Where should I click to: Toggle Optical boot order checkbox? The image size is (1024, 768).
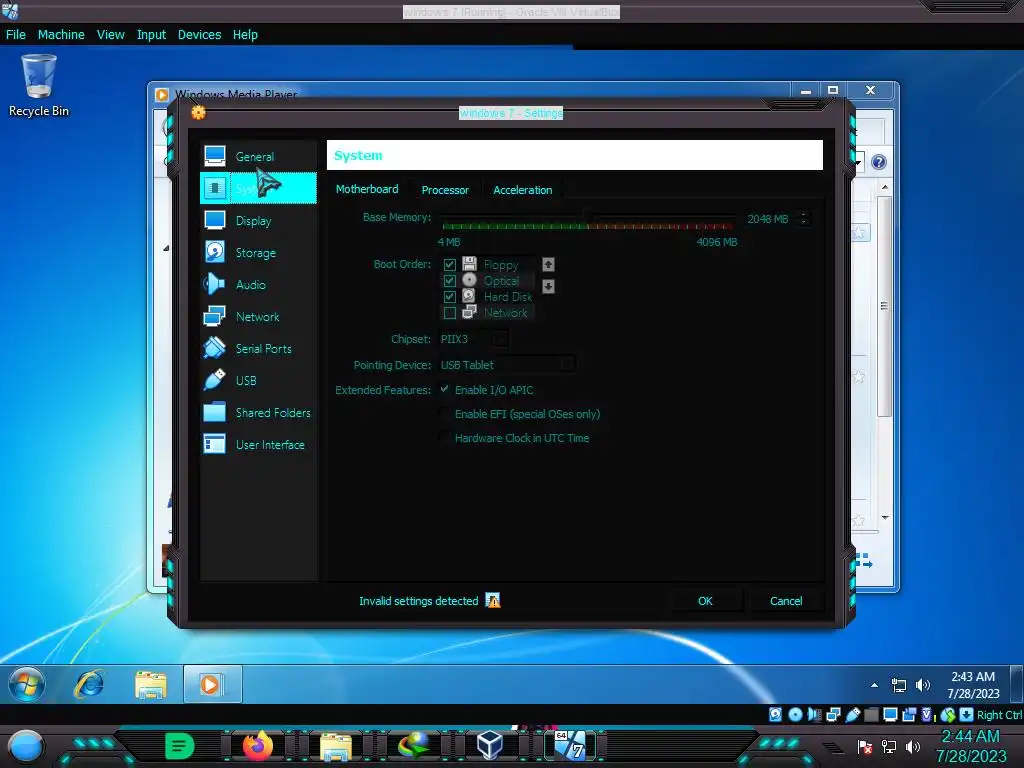pos(449,281)
